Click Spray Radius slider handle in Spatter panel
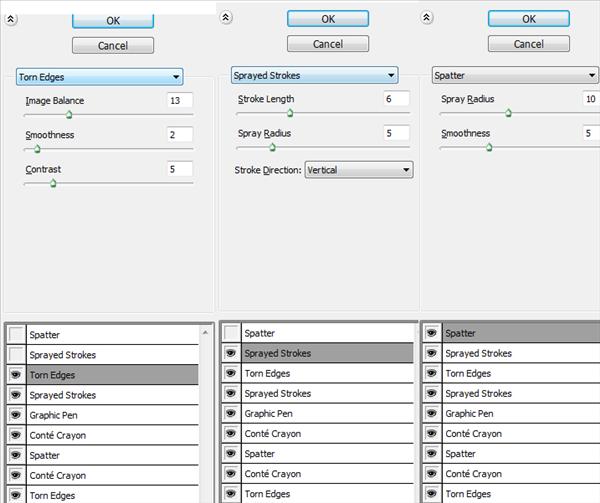The image size is (600, 503). tap(508, 113)
